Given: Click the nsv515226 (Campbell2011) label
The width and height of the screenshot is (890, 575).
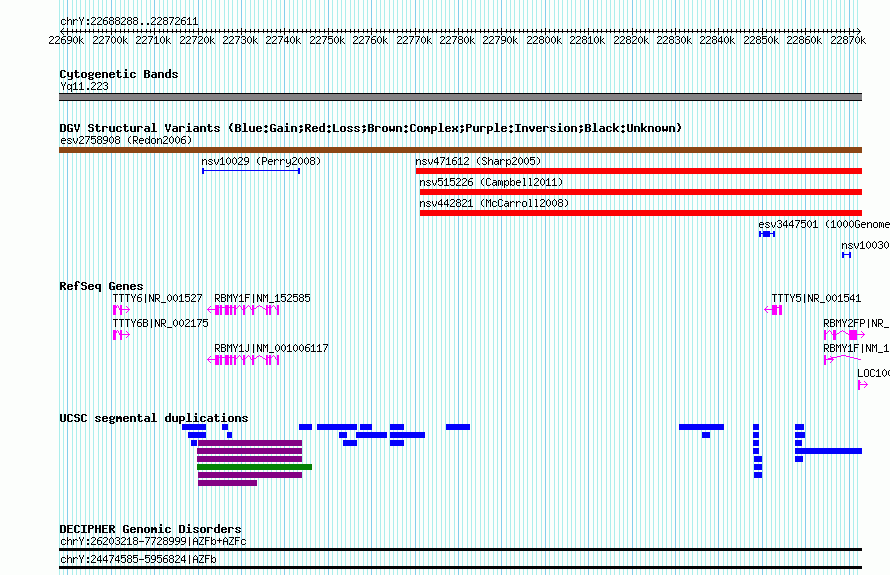Looking at the screenshot, I should tap(491, 182).
